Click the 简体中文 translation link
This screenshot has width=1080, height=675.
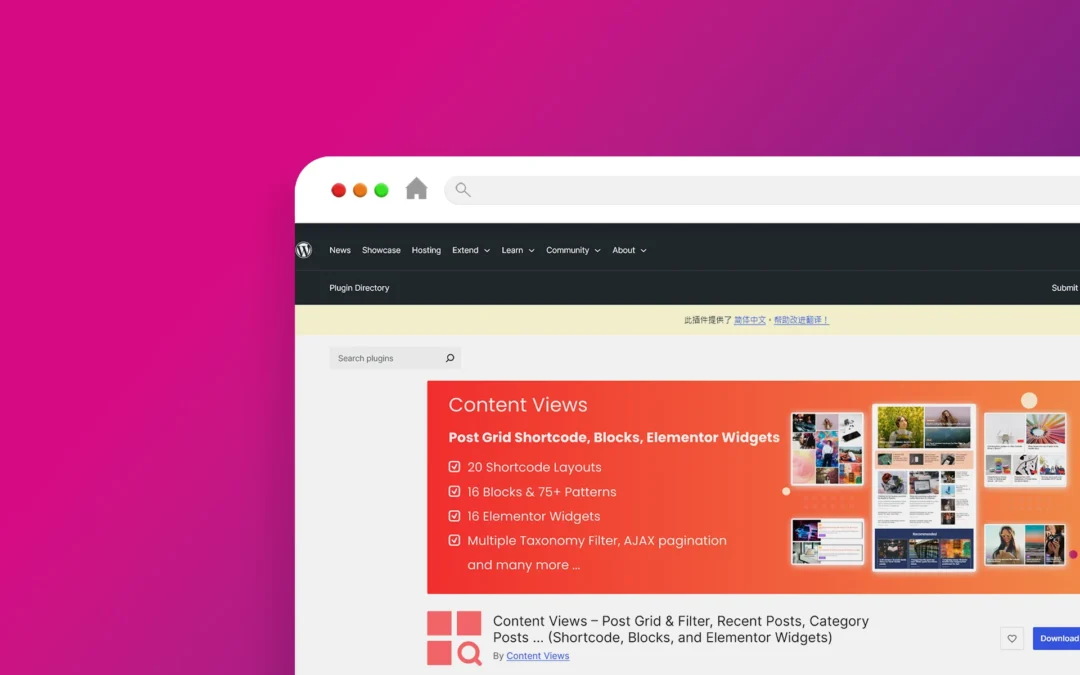pyautogui.click(x=749, y=320)
